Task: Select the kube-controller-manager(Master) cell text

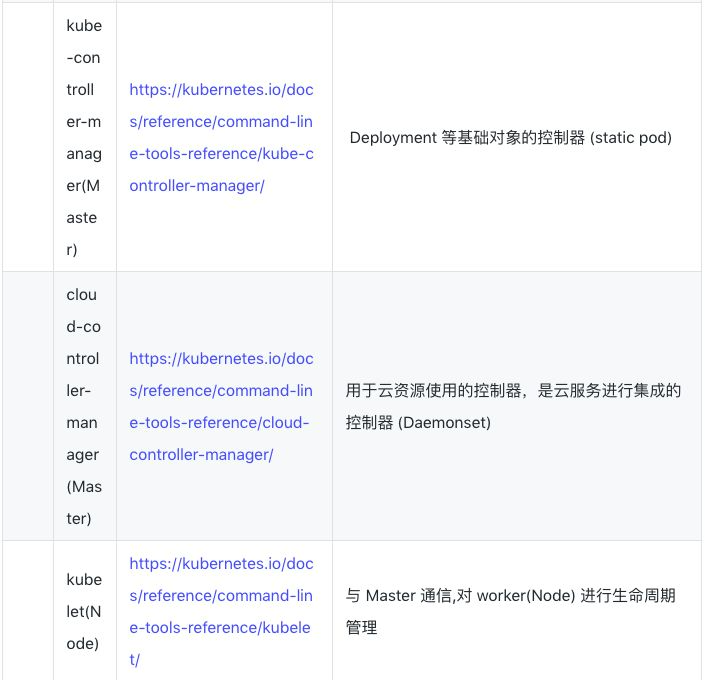Action: [x=84, y=138]
